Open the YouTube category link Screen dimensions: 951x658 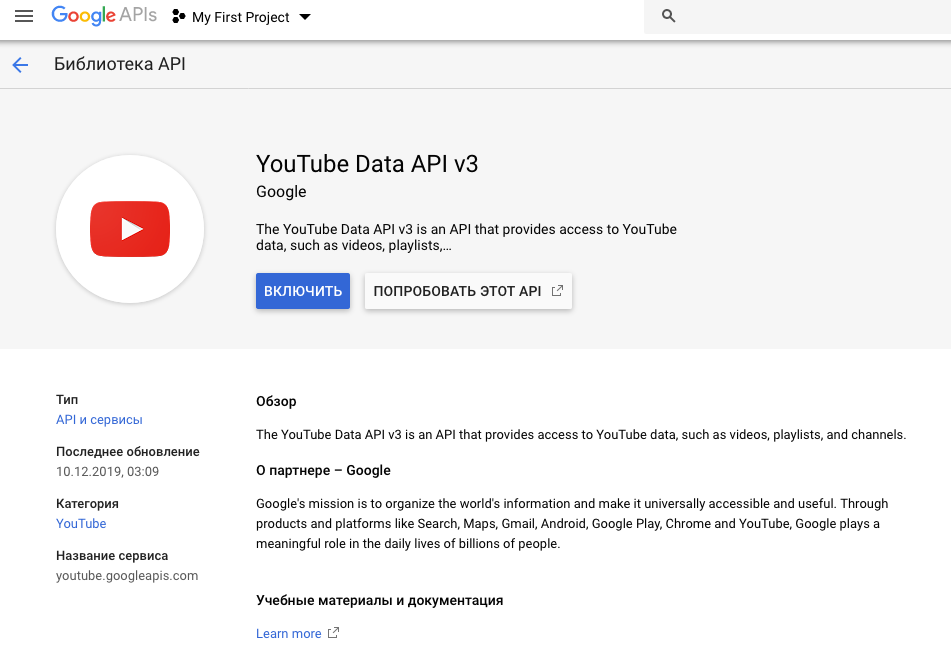click(81, 523)
